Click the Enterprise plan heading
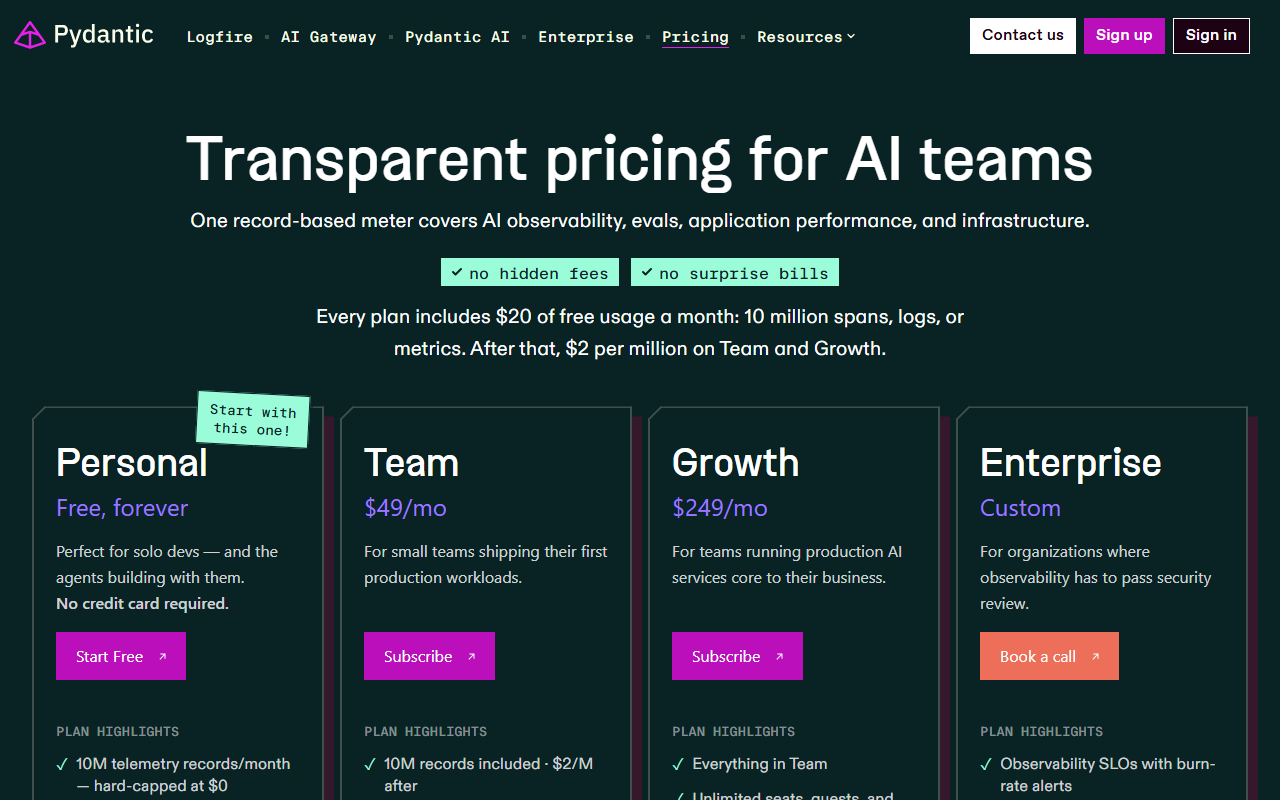The width and height of the screenshot is (1280, 800). [x=1071, y=463]
